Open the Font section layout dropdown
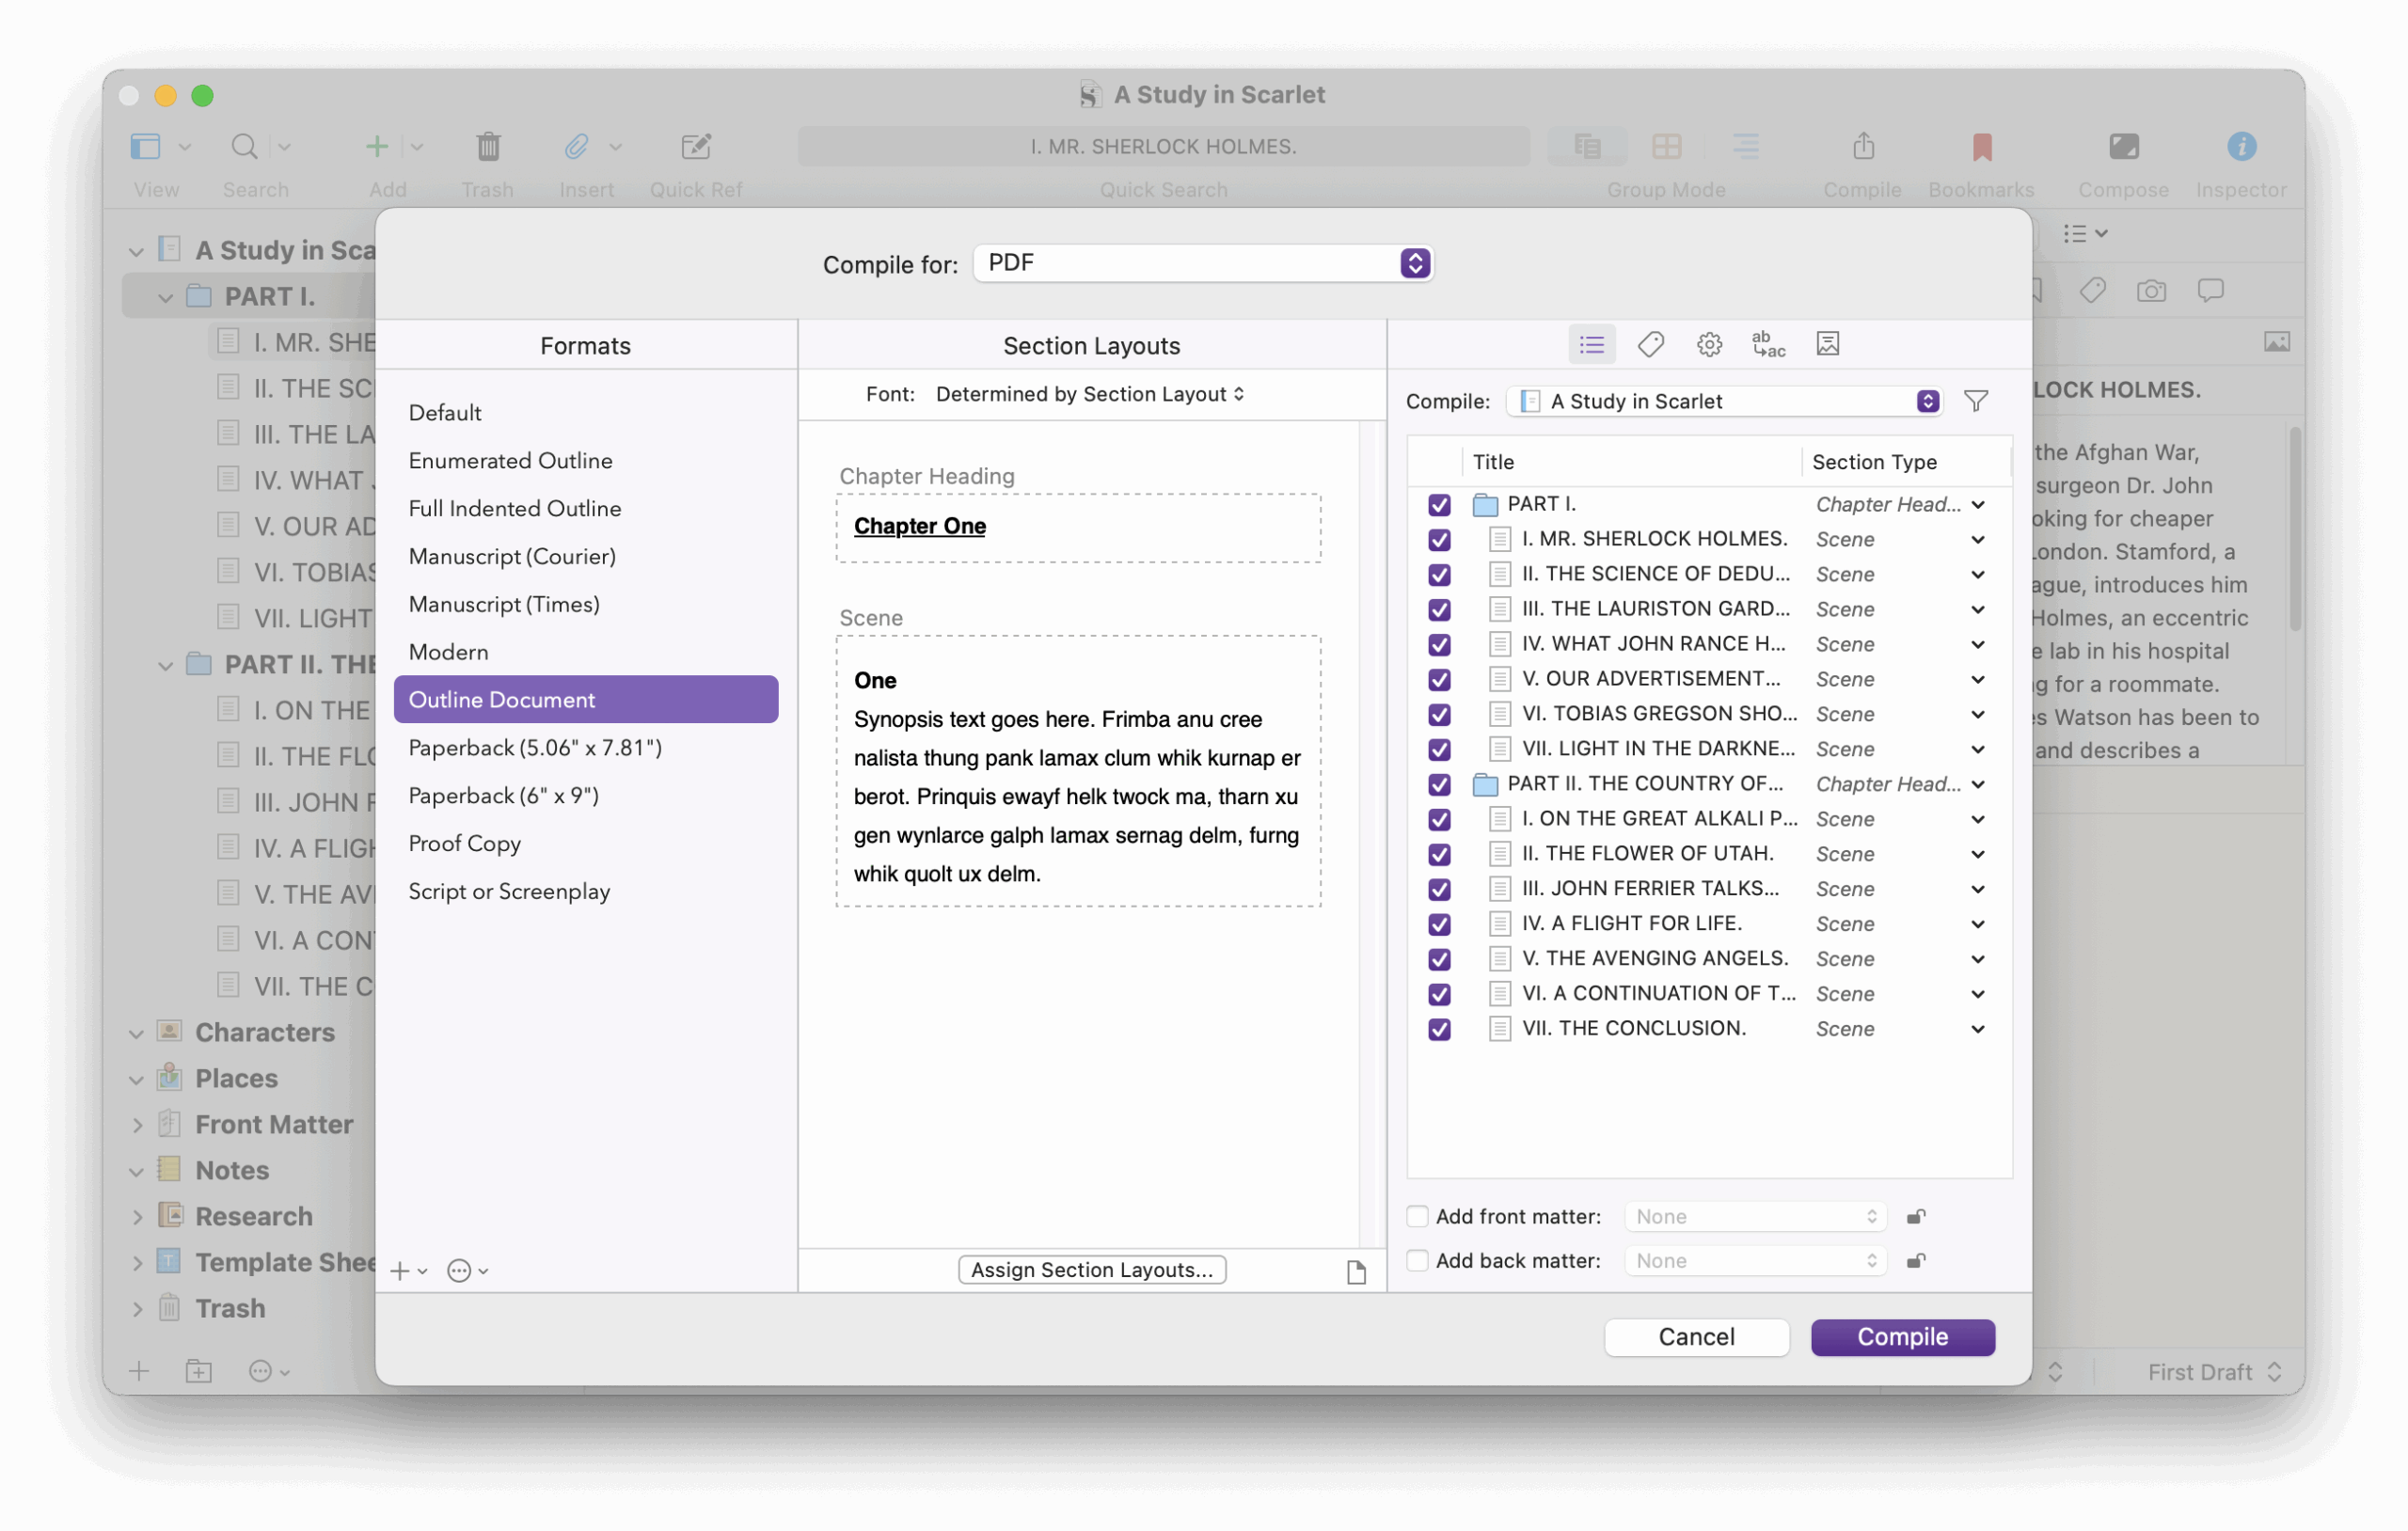This screenshot has height=1531, width=2408. [1090, 395]
